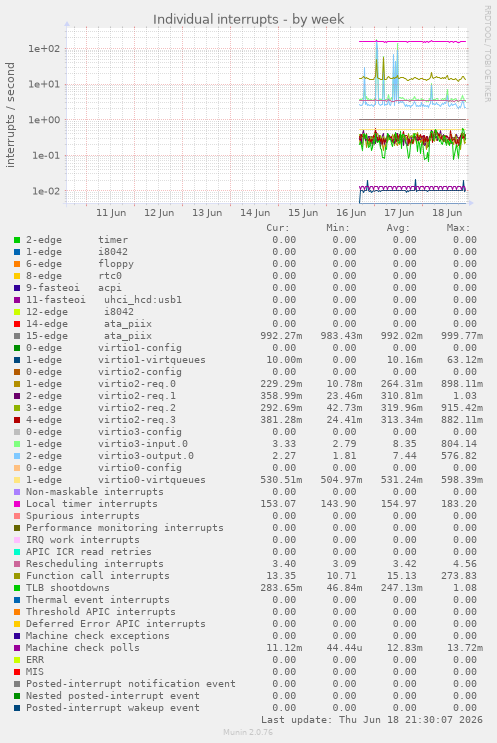Click the cyan swatch for APIC ICR read retries
497x743 pixels.
click(x=17, y=553)
